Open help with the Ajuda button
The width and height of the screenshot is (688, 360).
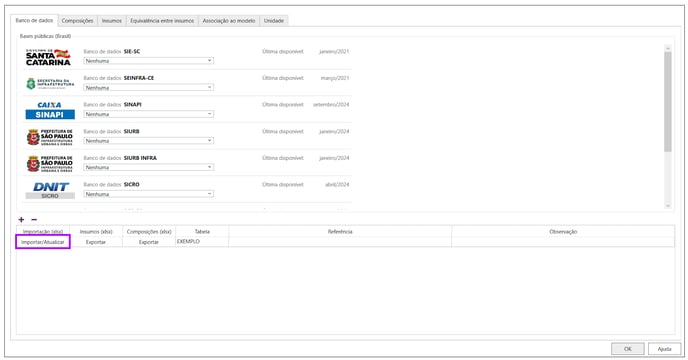(x=664, y=349)
